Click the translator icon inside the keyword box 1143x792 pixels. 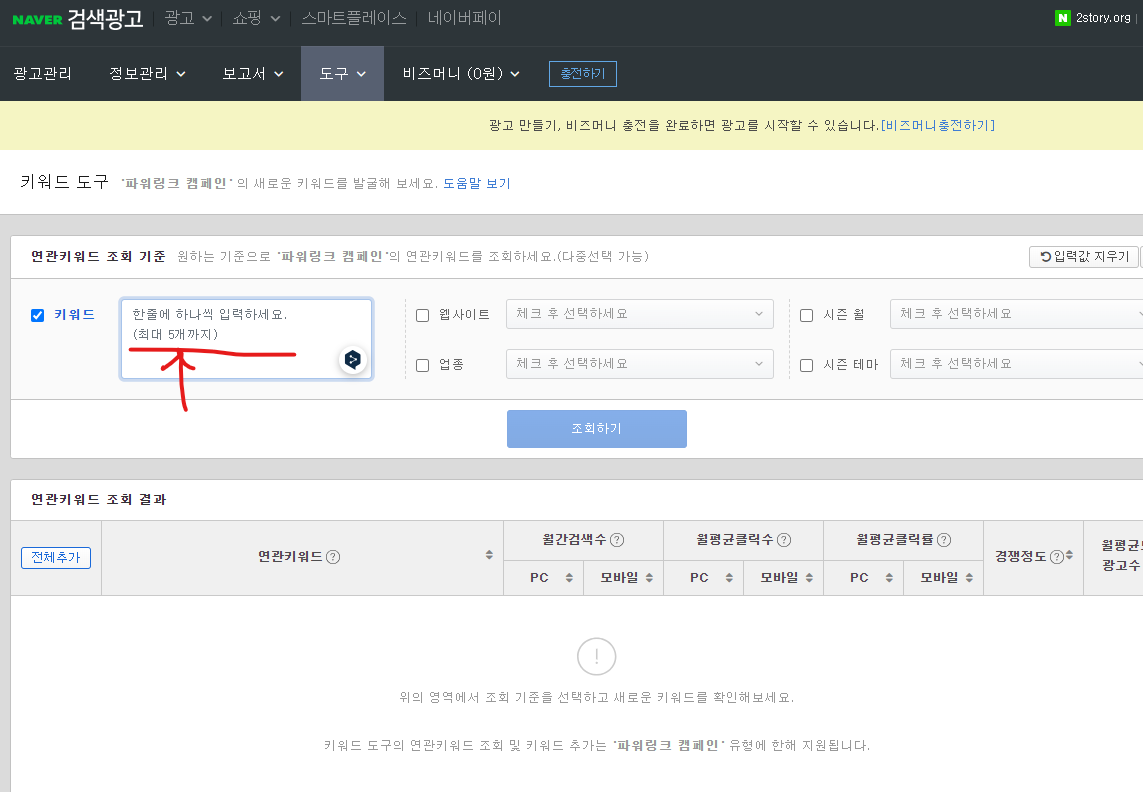[352, 360]
